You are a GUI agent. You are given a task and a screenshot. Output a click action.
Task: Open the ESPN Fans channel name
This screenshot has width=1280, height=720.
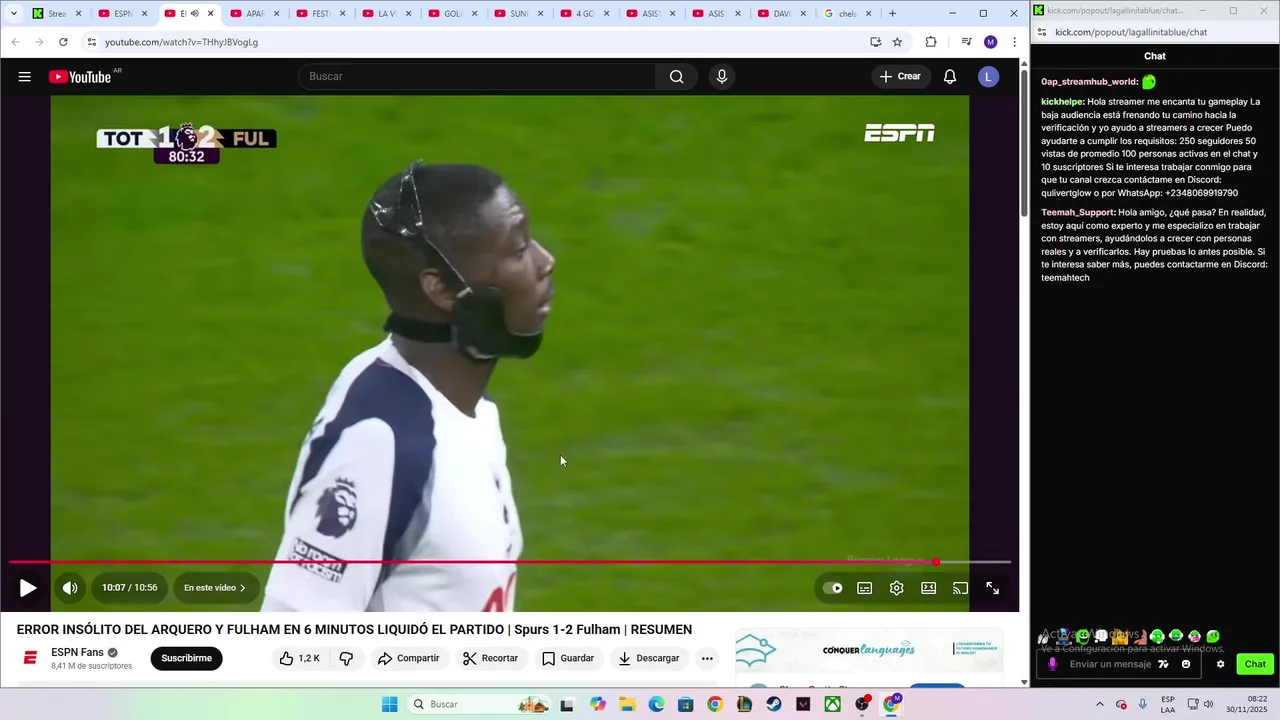click(x=77, y=652)
